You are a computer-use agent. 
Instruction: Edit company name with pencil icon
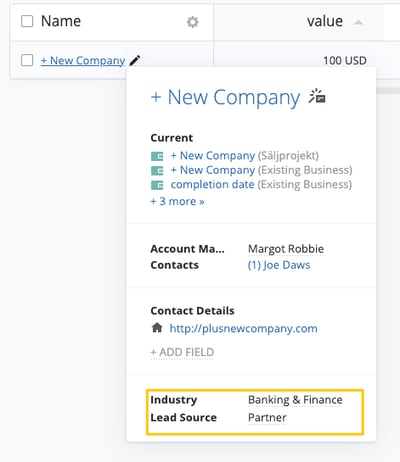135,60
